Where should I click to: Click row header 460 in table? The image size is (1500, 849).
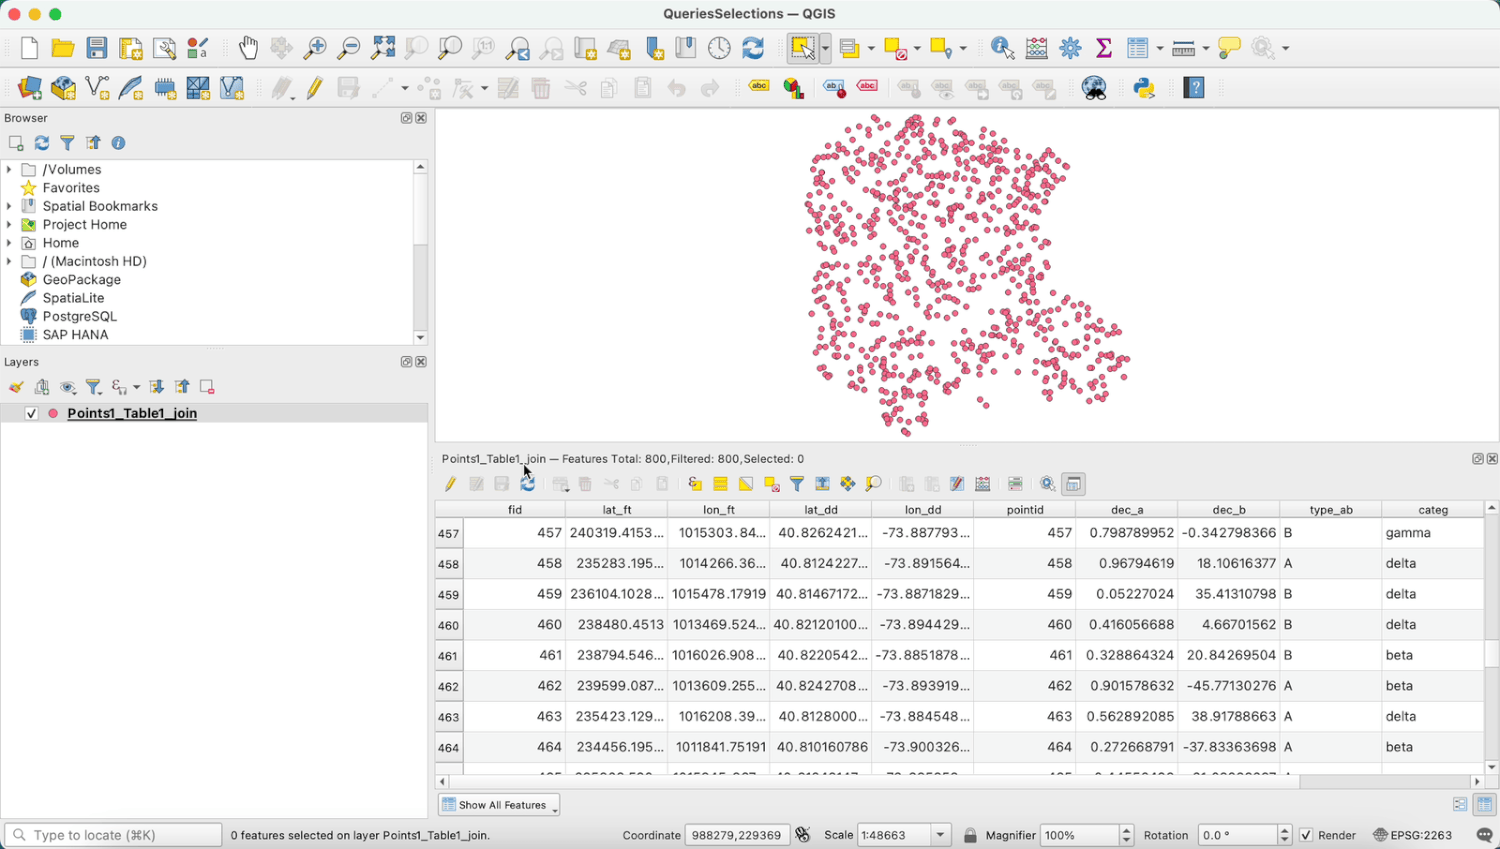(449, 625)
